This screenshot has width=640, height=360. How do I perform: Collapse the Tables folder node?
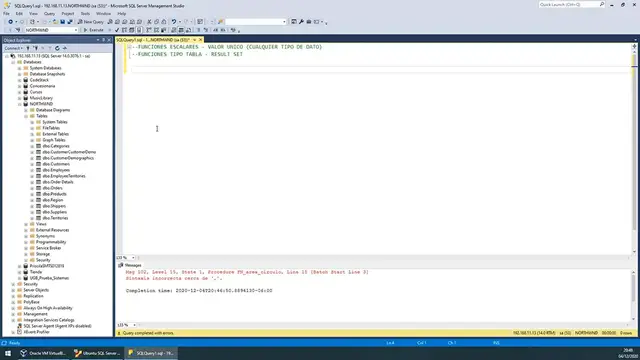pyautogui.click(x=26, y=116)
